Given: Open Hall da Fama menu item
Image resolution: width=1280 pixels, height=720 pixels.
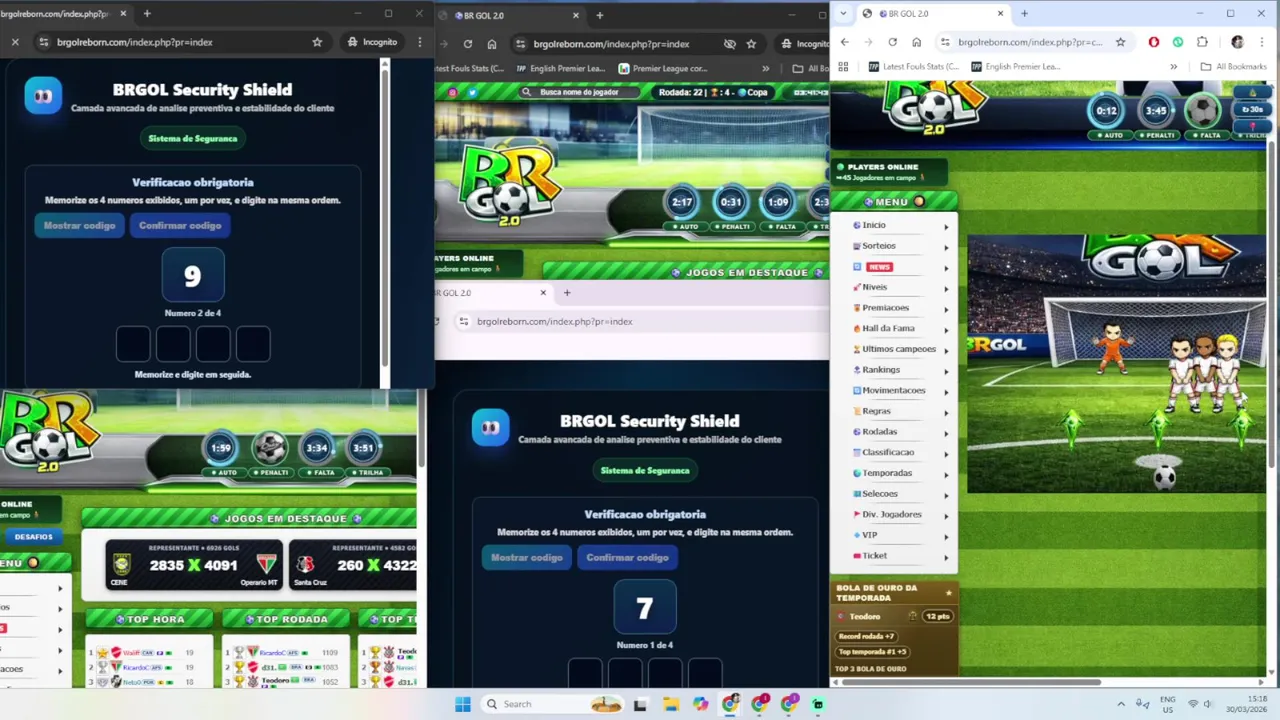Looking at the screenshot, I should [x=888, y=328].
